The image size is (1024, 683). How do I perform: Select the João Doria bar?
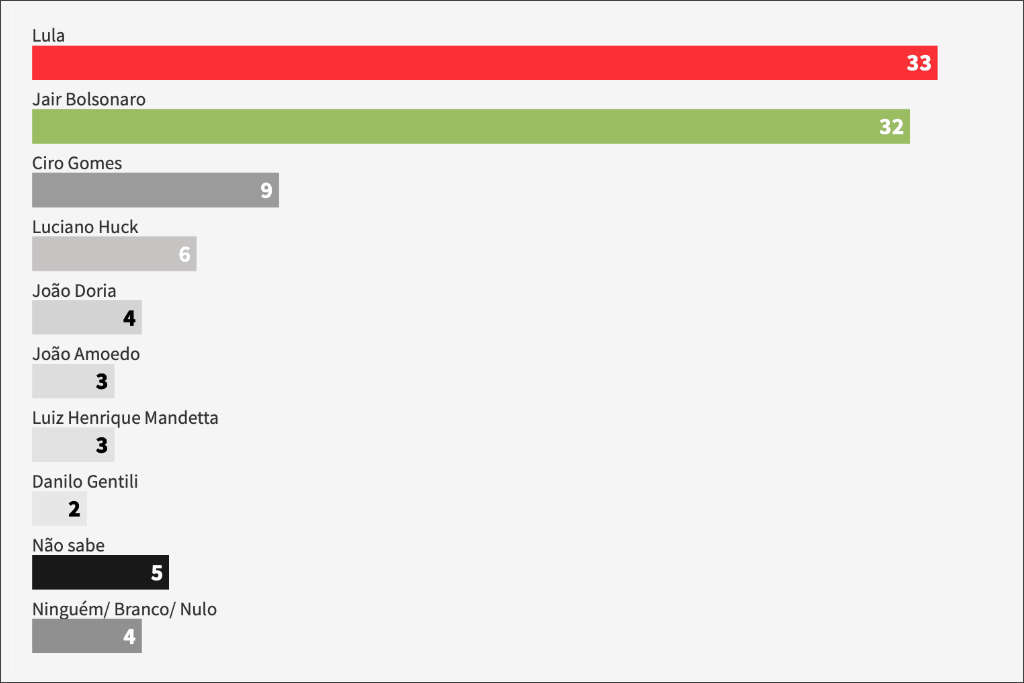[87, 317]
